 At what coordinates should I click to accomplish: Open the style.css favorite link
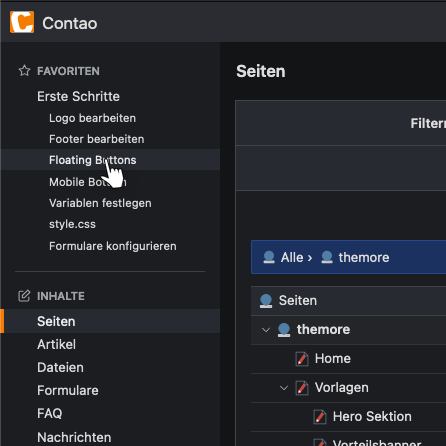72,224
